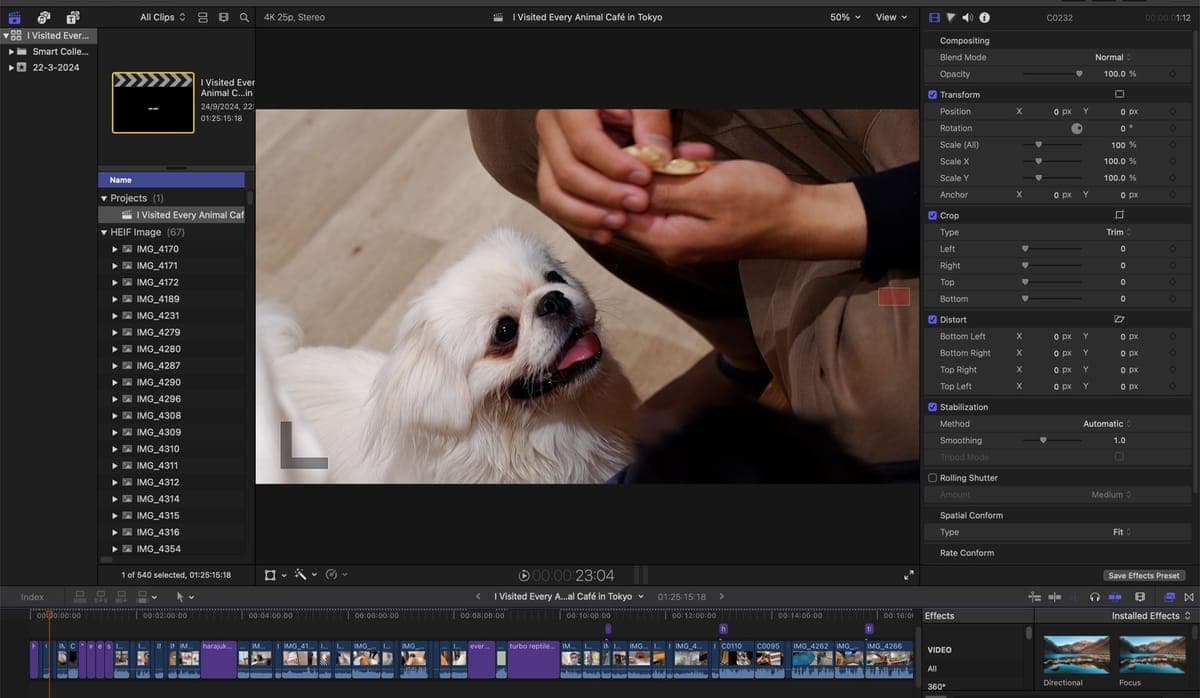Open the timeline Index tab
This screenshot has height=698, width=1200.
(x=32, y=597)
